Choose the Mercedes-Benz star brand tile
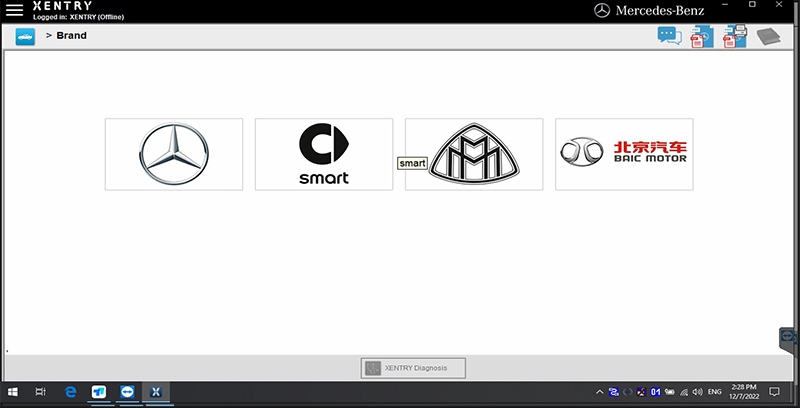 (174, 155)
